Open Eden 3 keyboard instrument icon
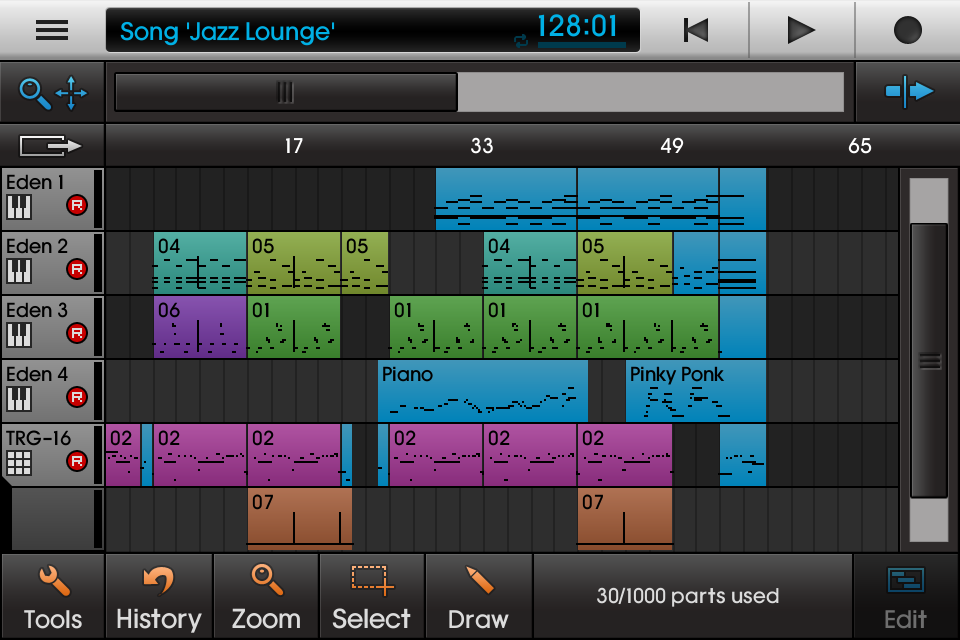 (x=19, y=335)
